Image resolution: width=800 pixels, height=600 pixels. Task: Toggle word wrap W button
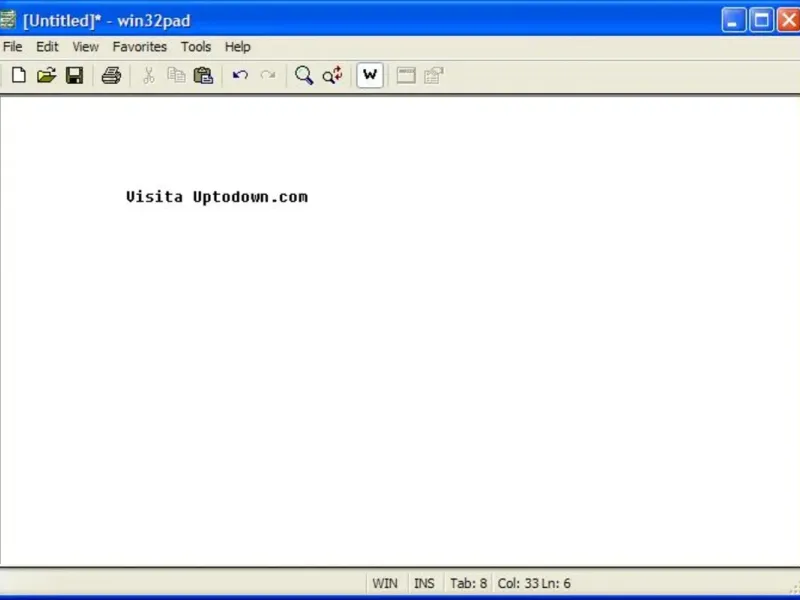coord(370,76)
